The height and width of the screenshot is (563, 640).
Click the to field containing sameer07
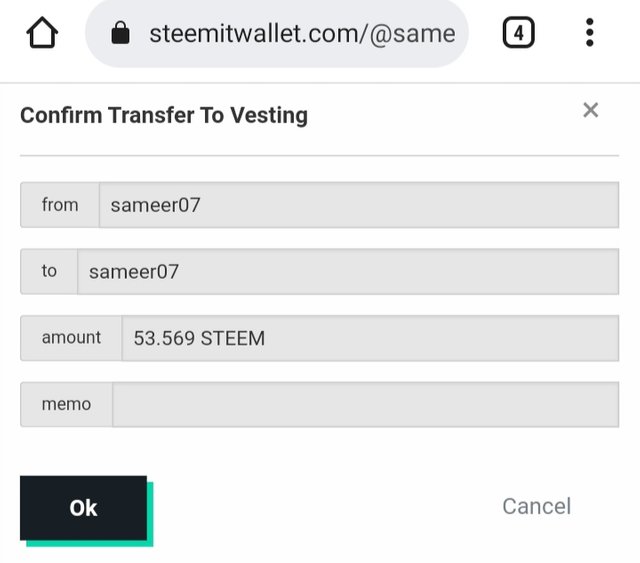347,271
